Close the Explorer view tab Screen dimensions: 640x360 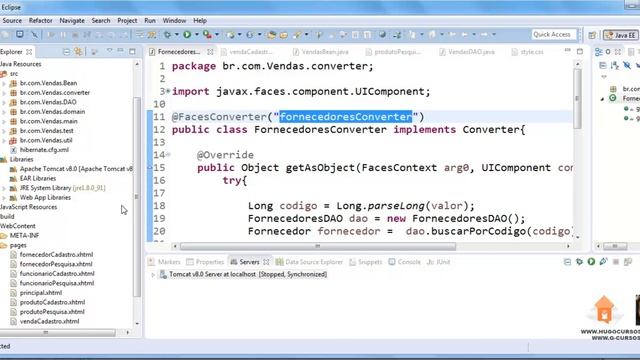(x=29, y=52)
